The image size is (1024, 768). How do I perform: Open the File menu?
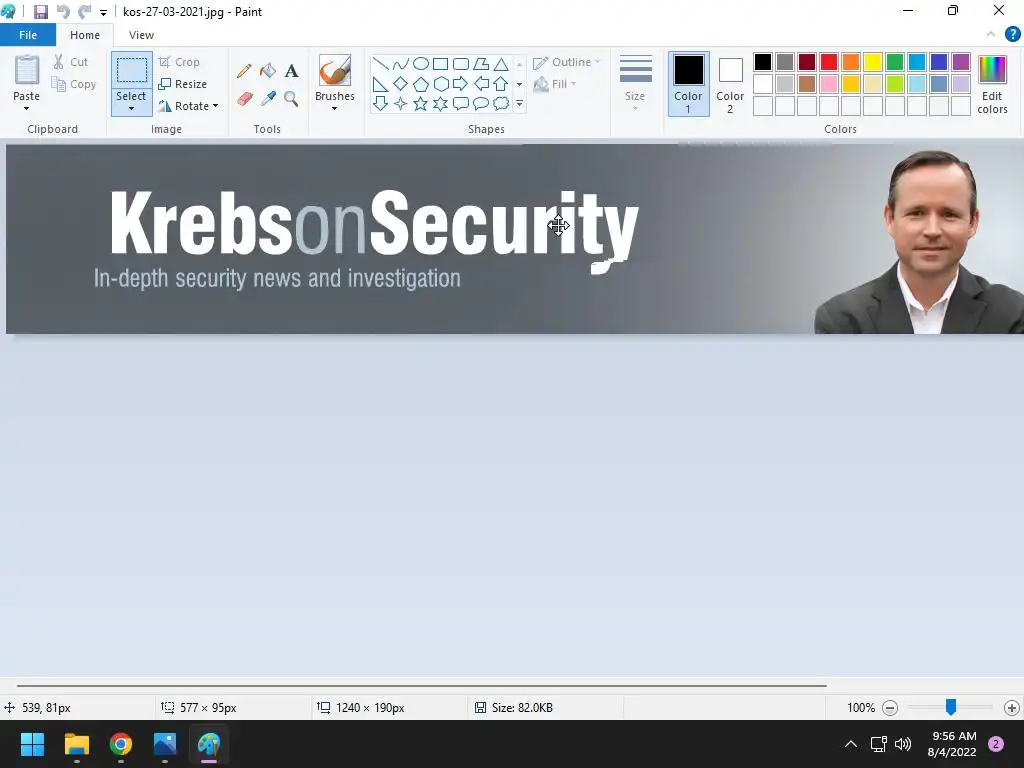pos(28,35)
